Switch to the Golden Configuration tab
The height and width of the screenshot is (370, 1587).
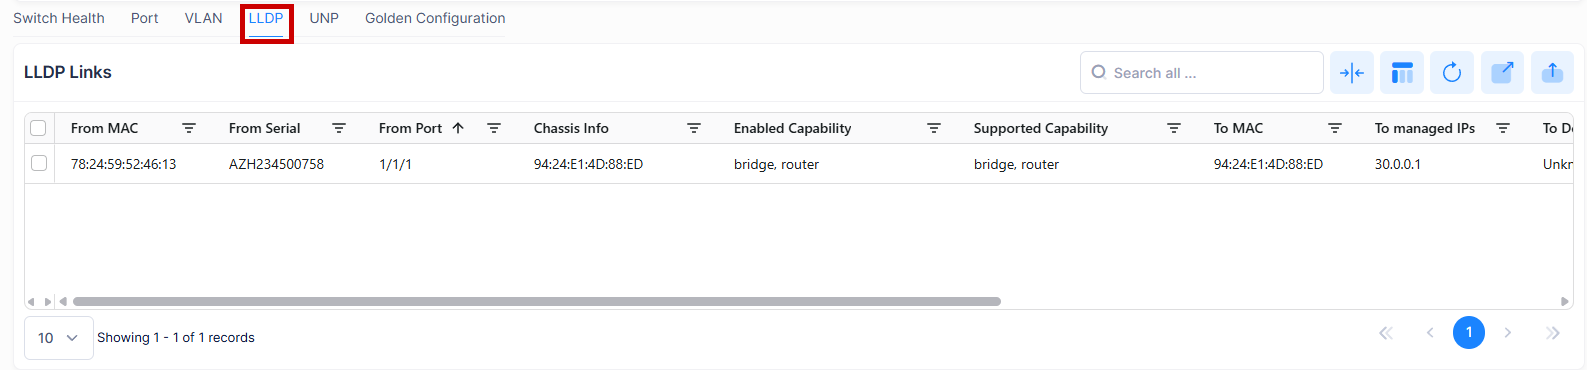pyautogui.click(x=435, y=18)
